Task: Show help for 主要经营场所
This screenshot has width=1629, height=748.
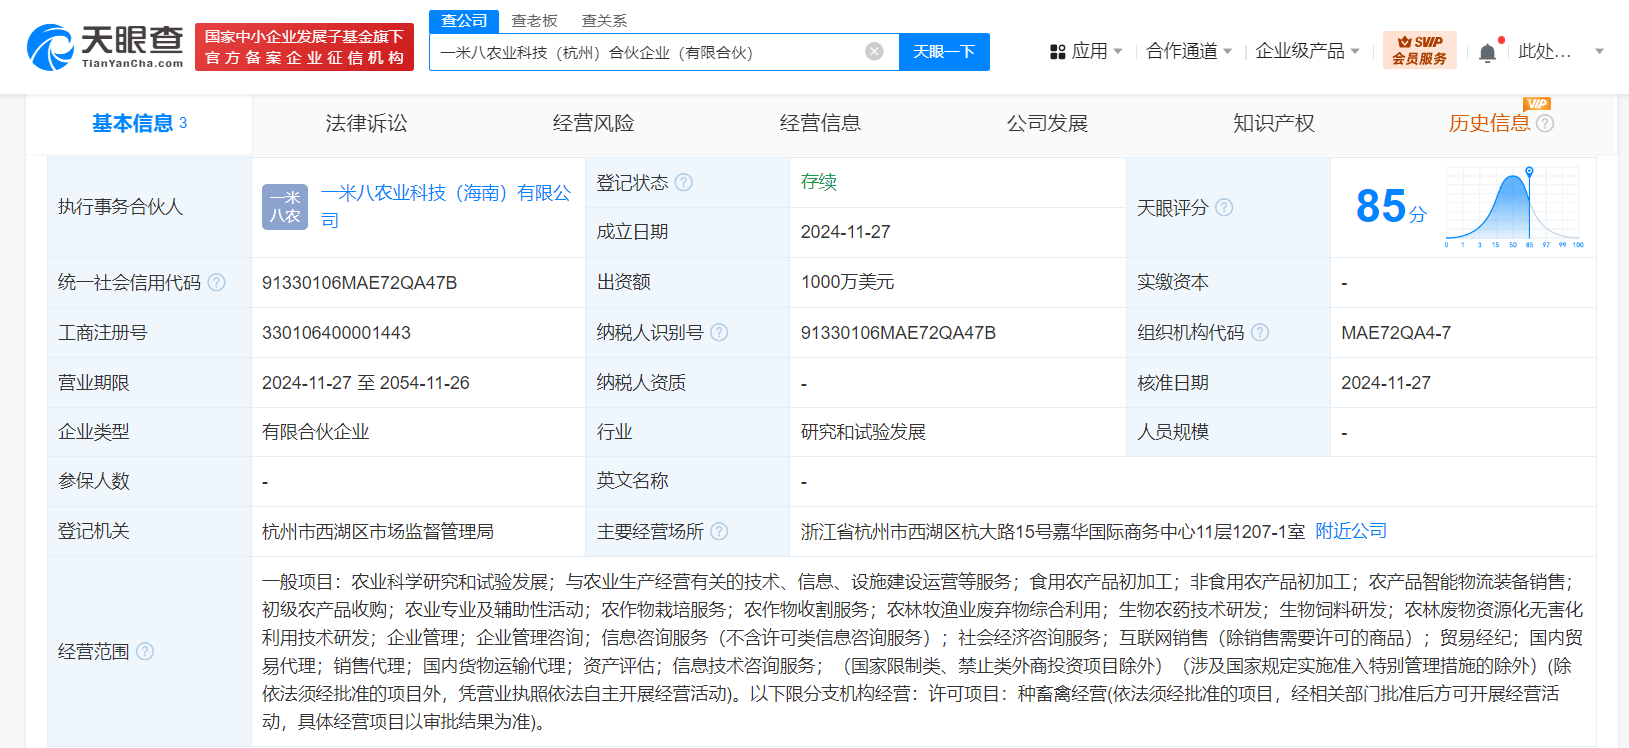Action: coord(719,531)
